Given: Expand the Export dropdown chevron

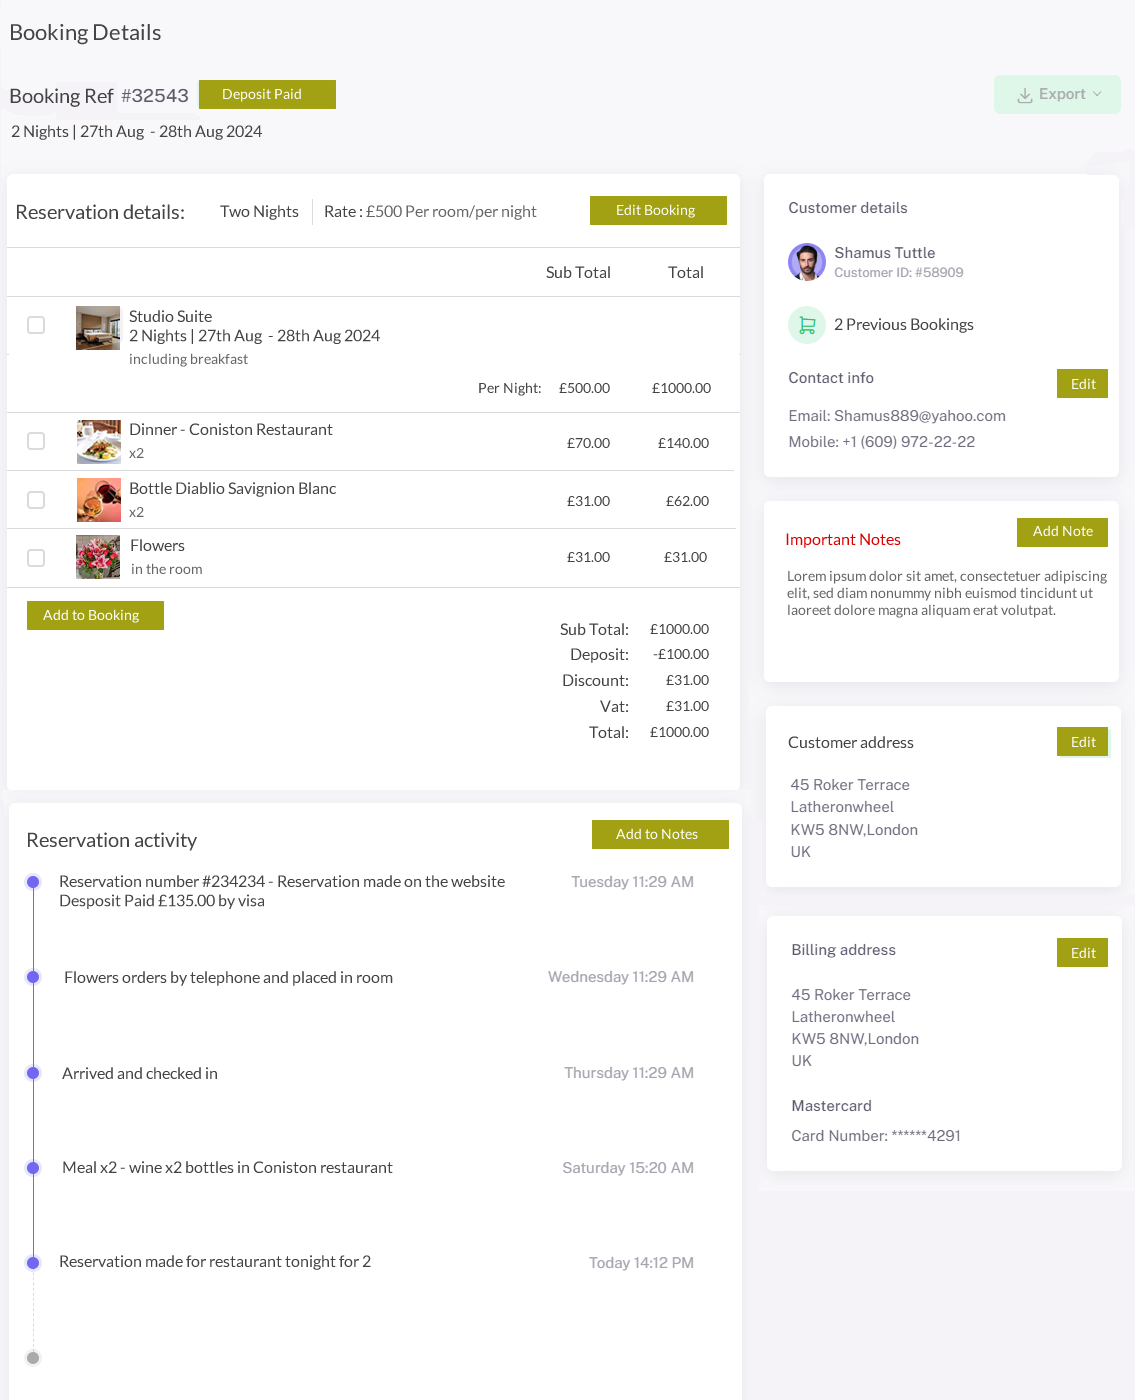Looking at the screenshot, I should pyautogui.click(x=1097, y=94).
